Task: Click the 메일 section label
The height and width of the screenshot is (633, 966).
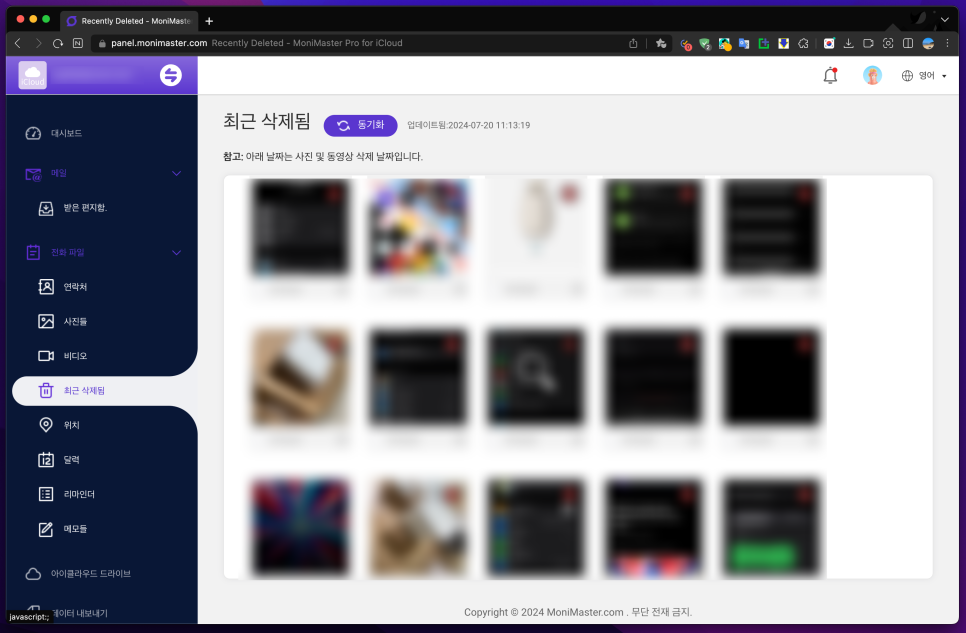Action: click(59, 173)
